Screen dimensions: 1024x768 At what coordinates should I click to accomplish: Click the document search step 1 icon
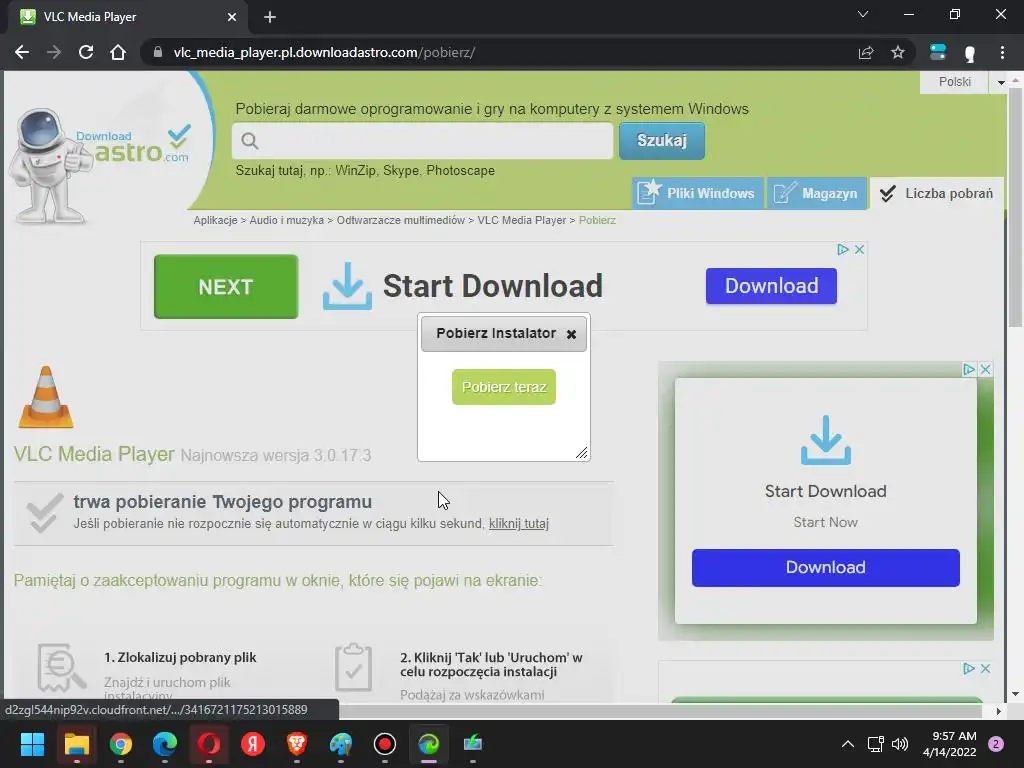pyautogui.click(x=61, y=667)
